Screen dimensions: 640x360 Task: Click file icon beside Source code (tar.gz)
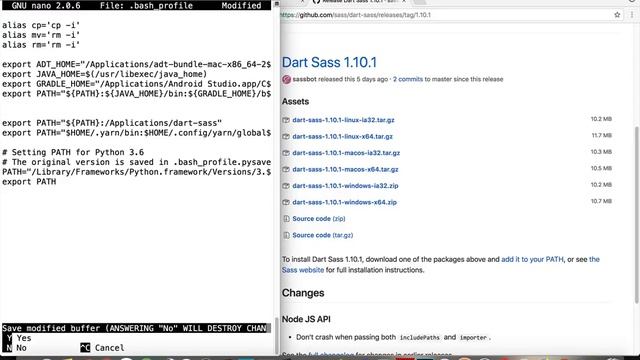[286, 235]
